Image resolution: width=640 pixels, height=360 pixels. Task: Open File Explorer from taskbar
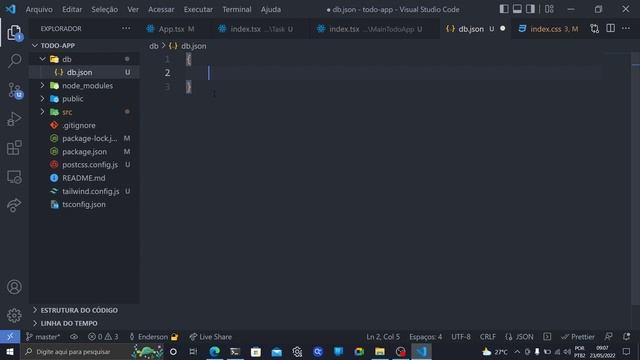[380, 351]
